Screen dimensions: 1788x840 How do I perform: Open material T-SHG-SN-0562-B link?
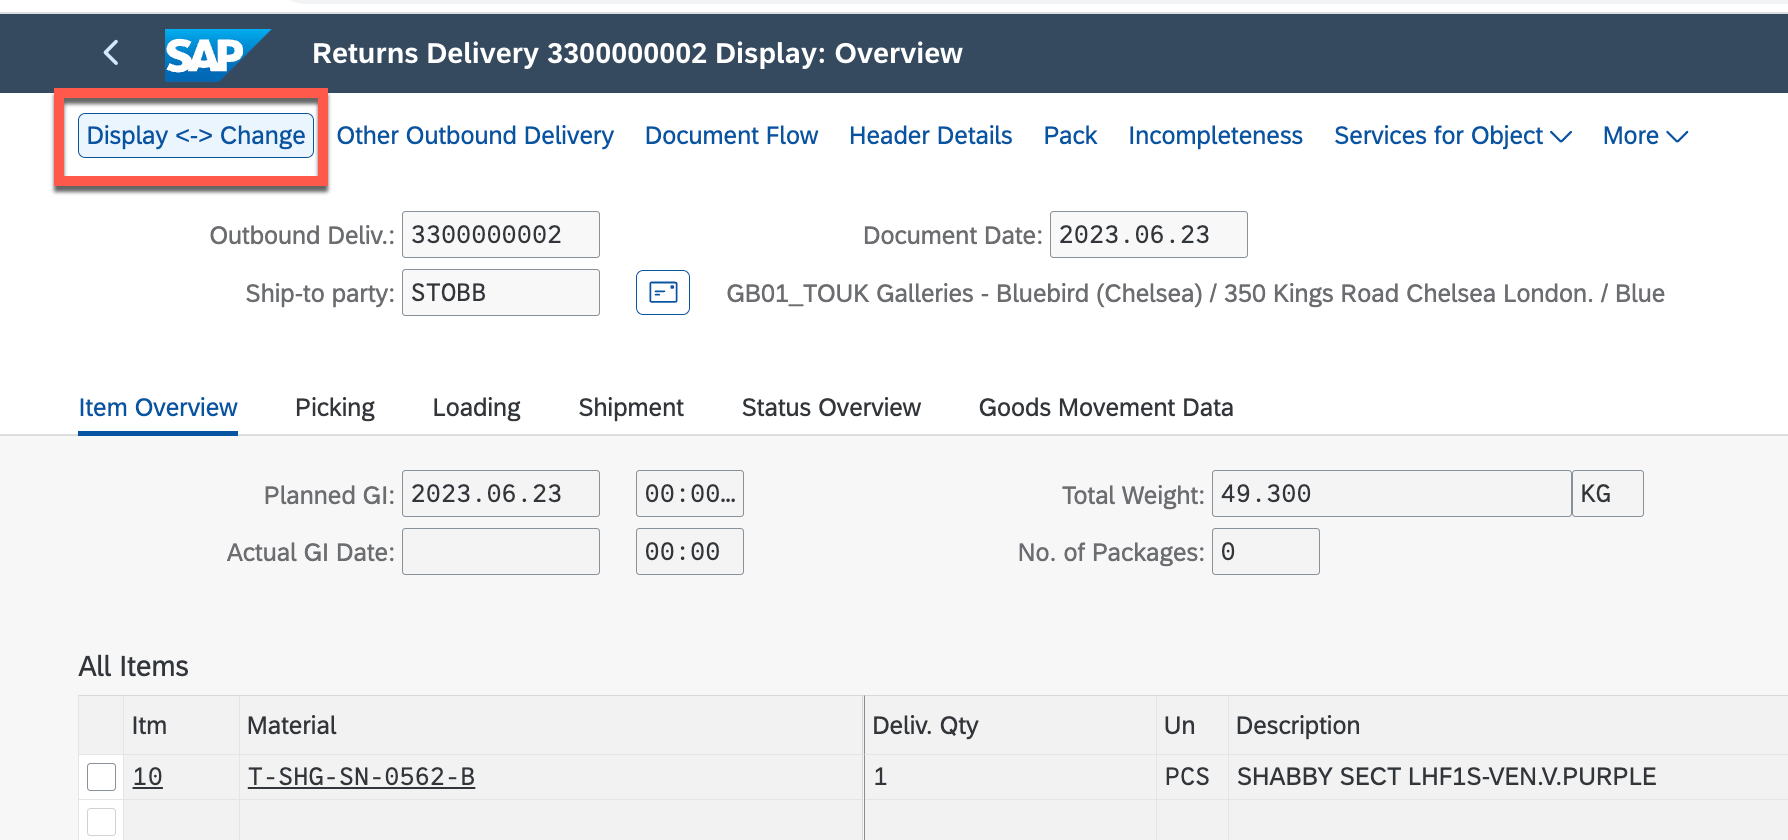[361, 777]
